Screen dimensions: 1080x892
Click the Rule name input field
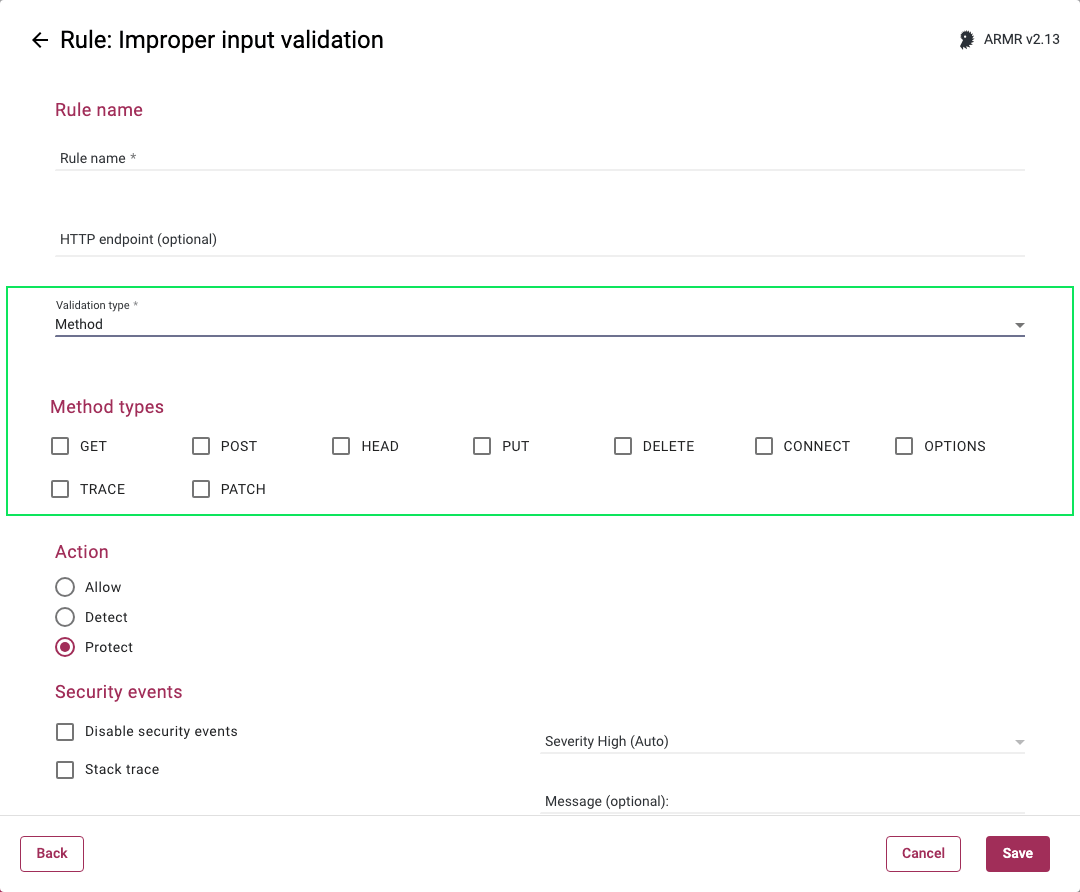[x=540, y=158]
